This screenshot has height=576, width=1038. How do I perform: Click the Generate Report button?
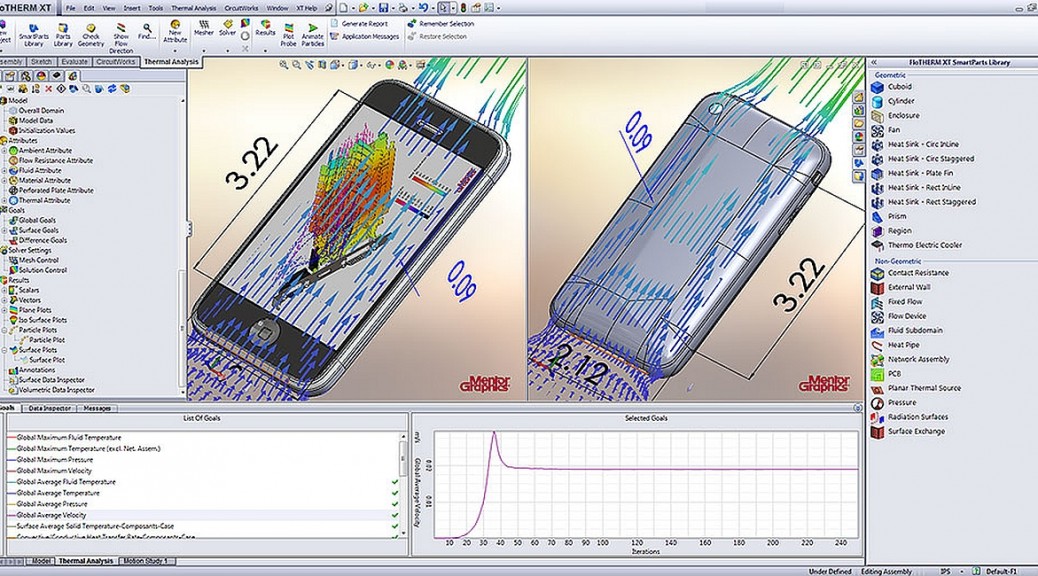pyautogui.click(x=365, y=25)
